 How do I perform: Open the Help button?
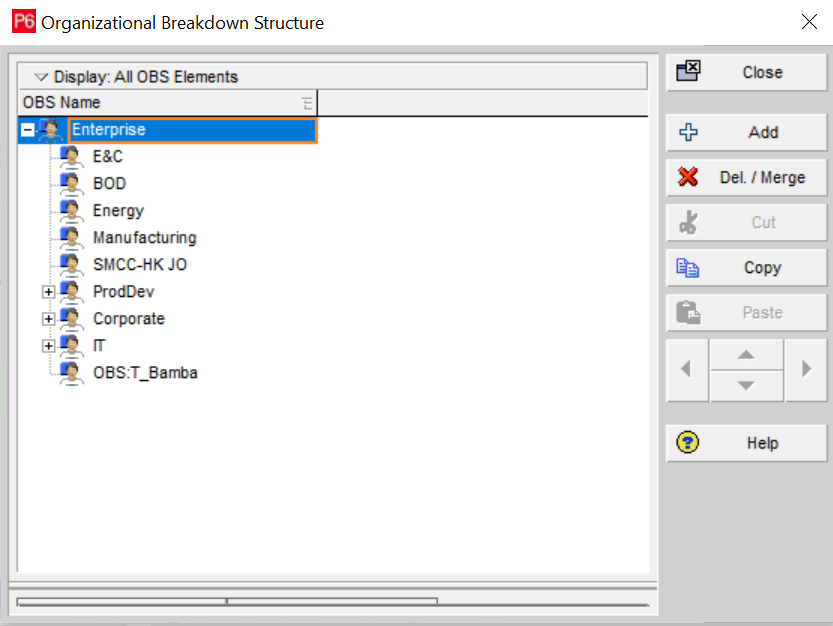pyautogui.click(x=746, y=443)
